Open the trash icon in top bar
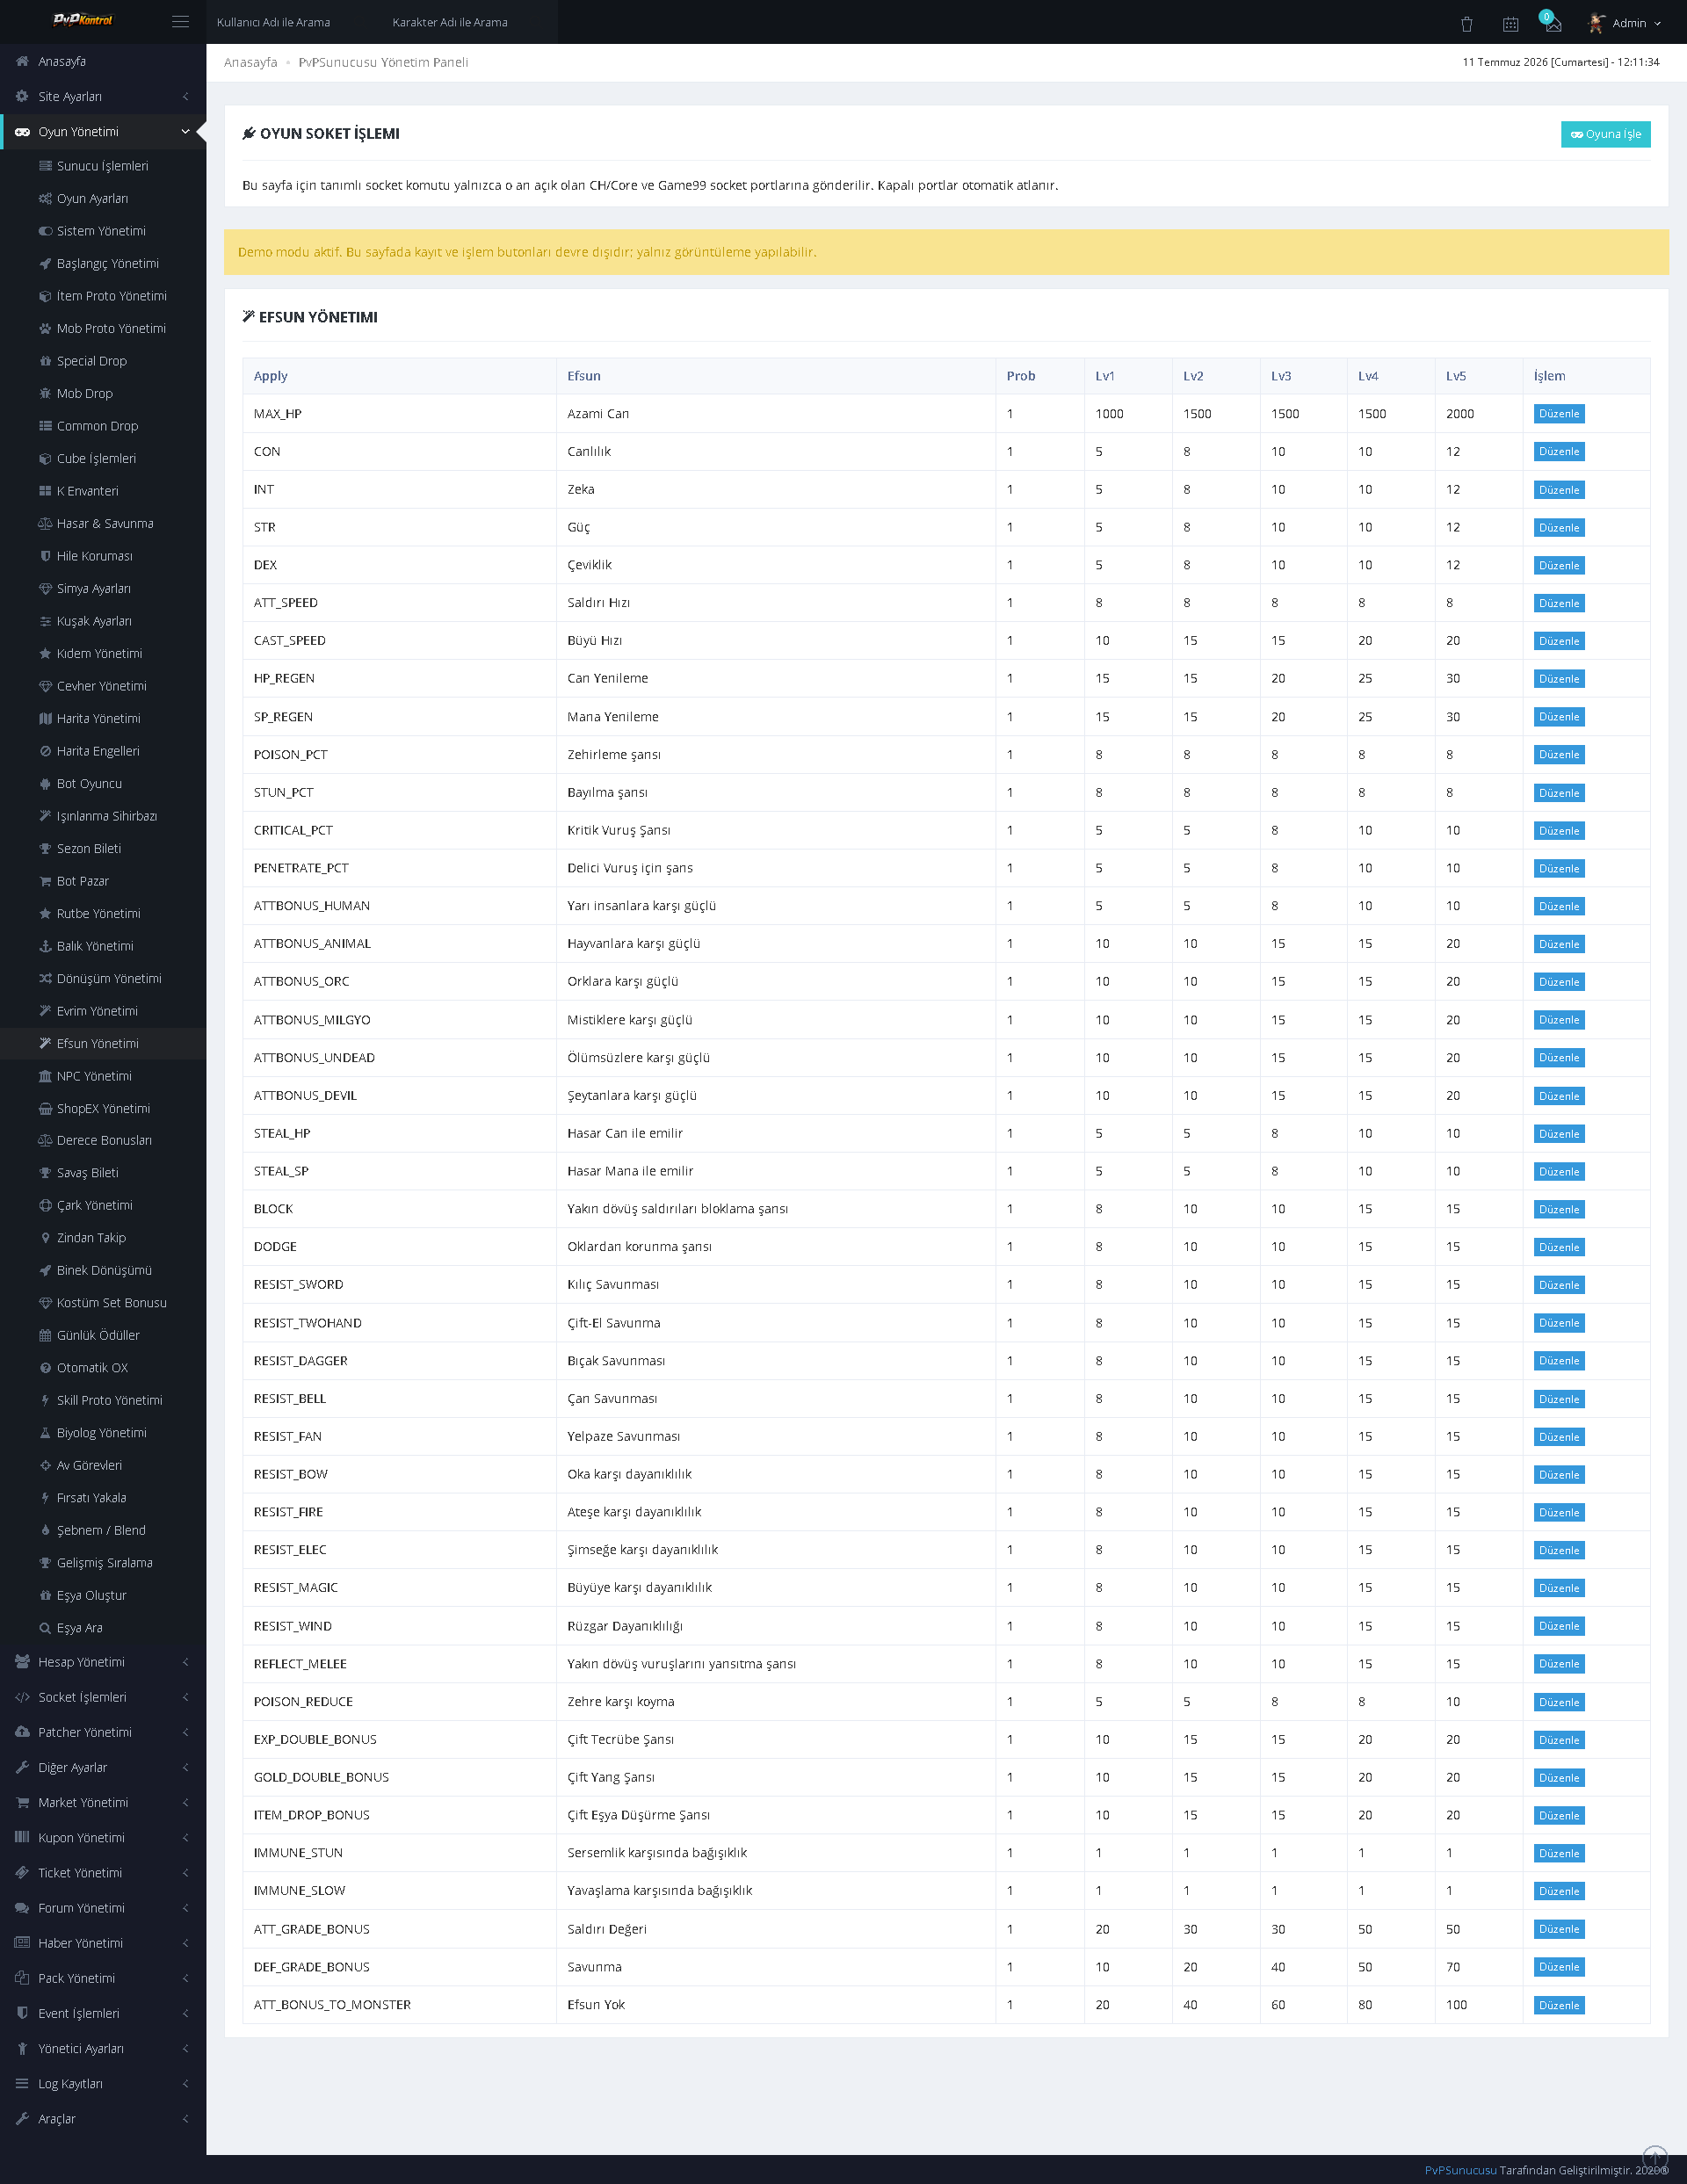 [1466, 23]
